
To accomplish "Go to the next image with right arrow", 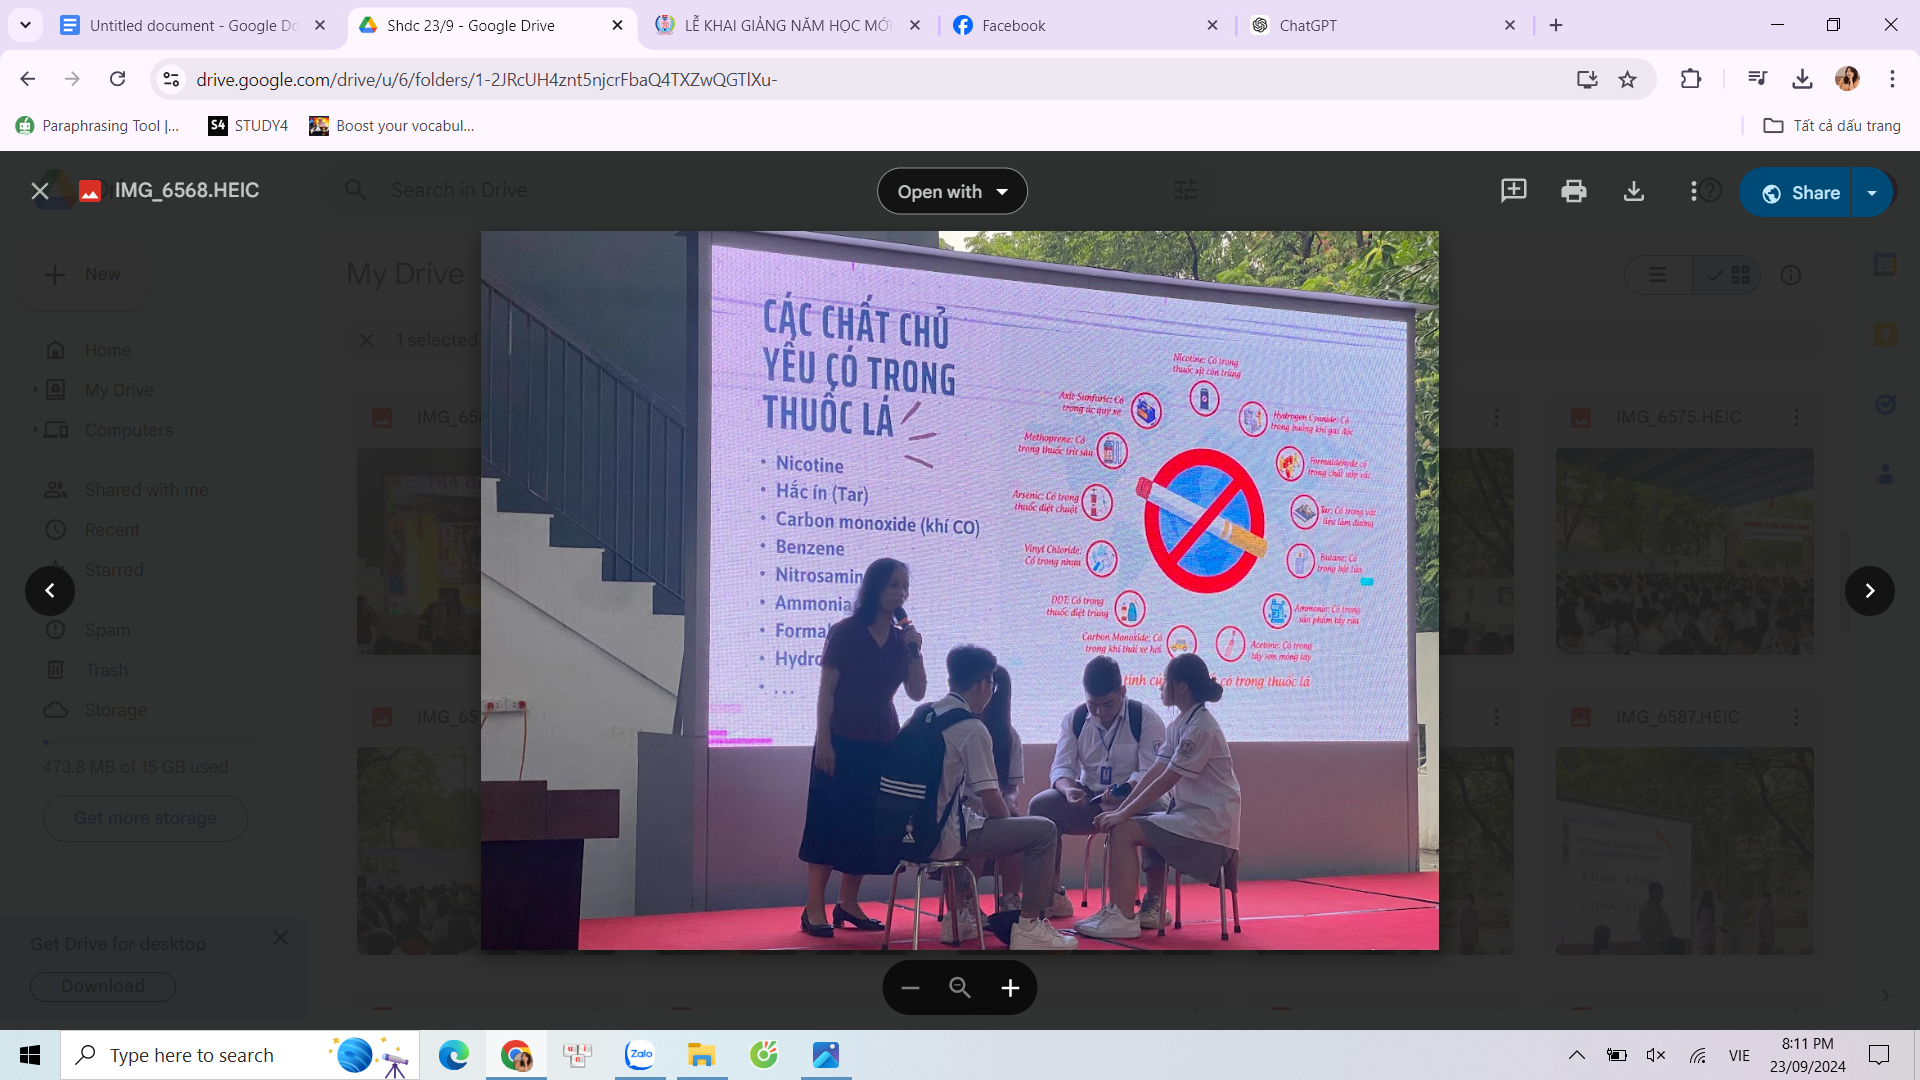I will tap(1869, 591).
